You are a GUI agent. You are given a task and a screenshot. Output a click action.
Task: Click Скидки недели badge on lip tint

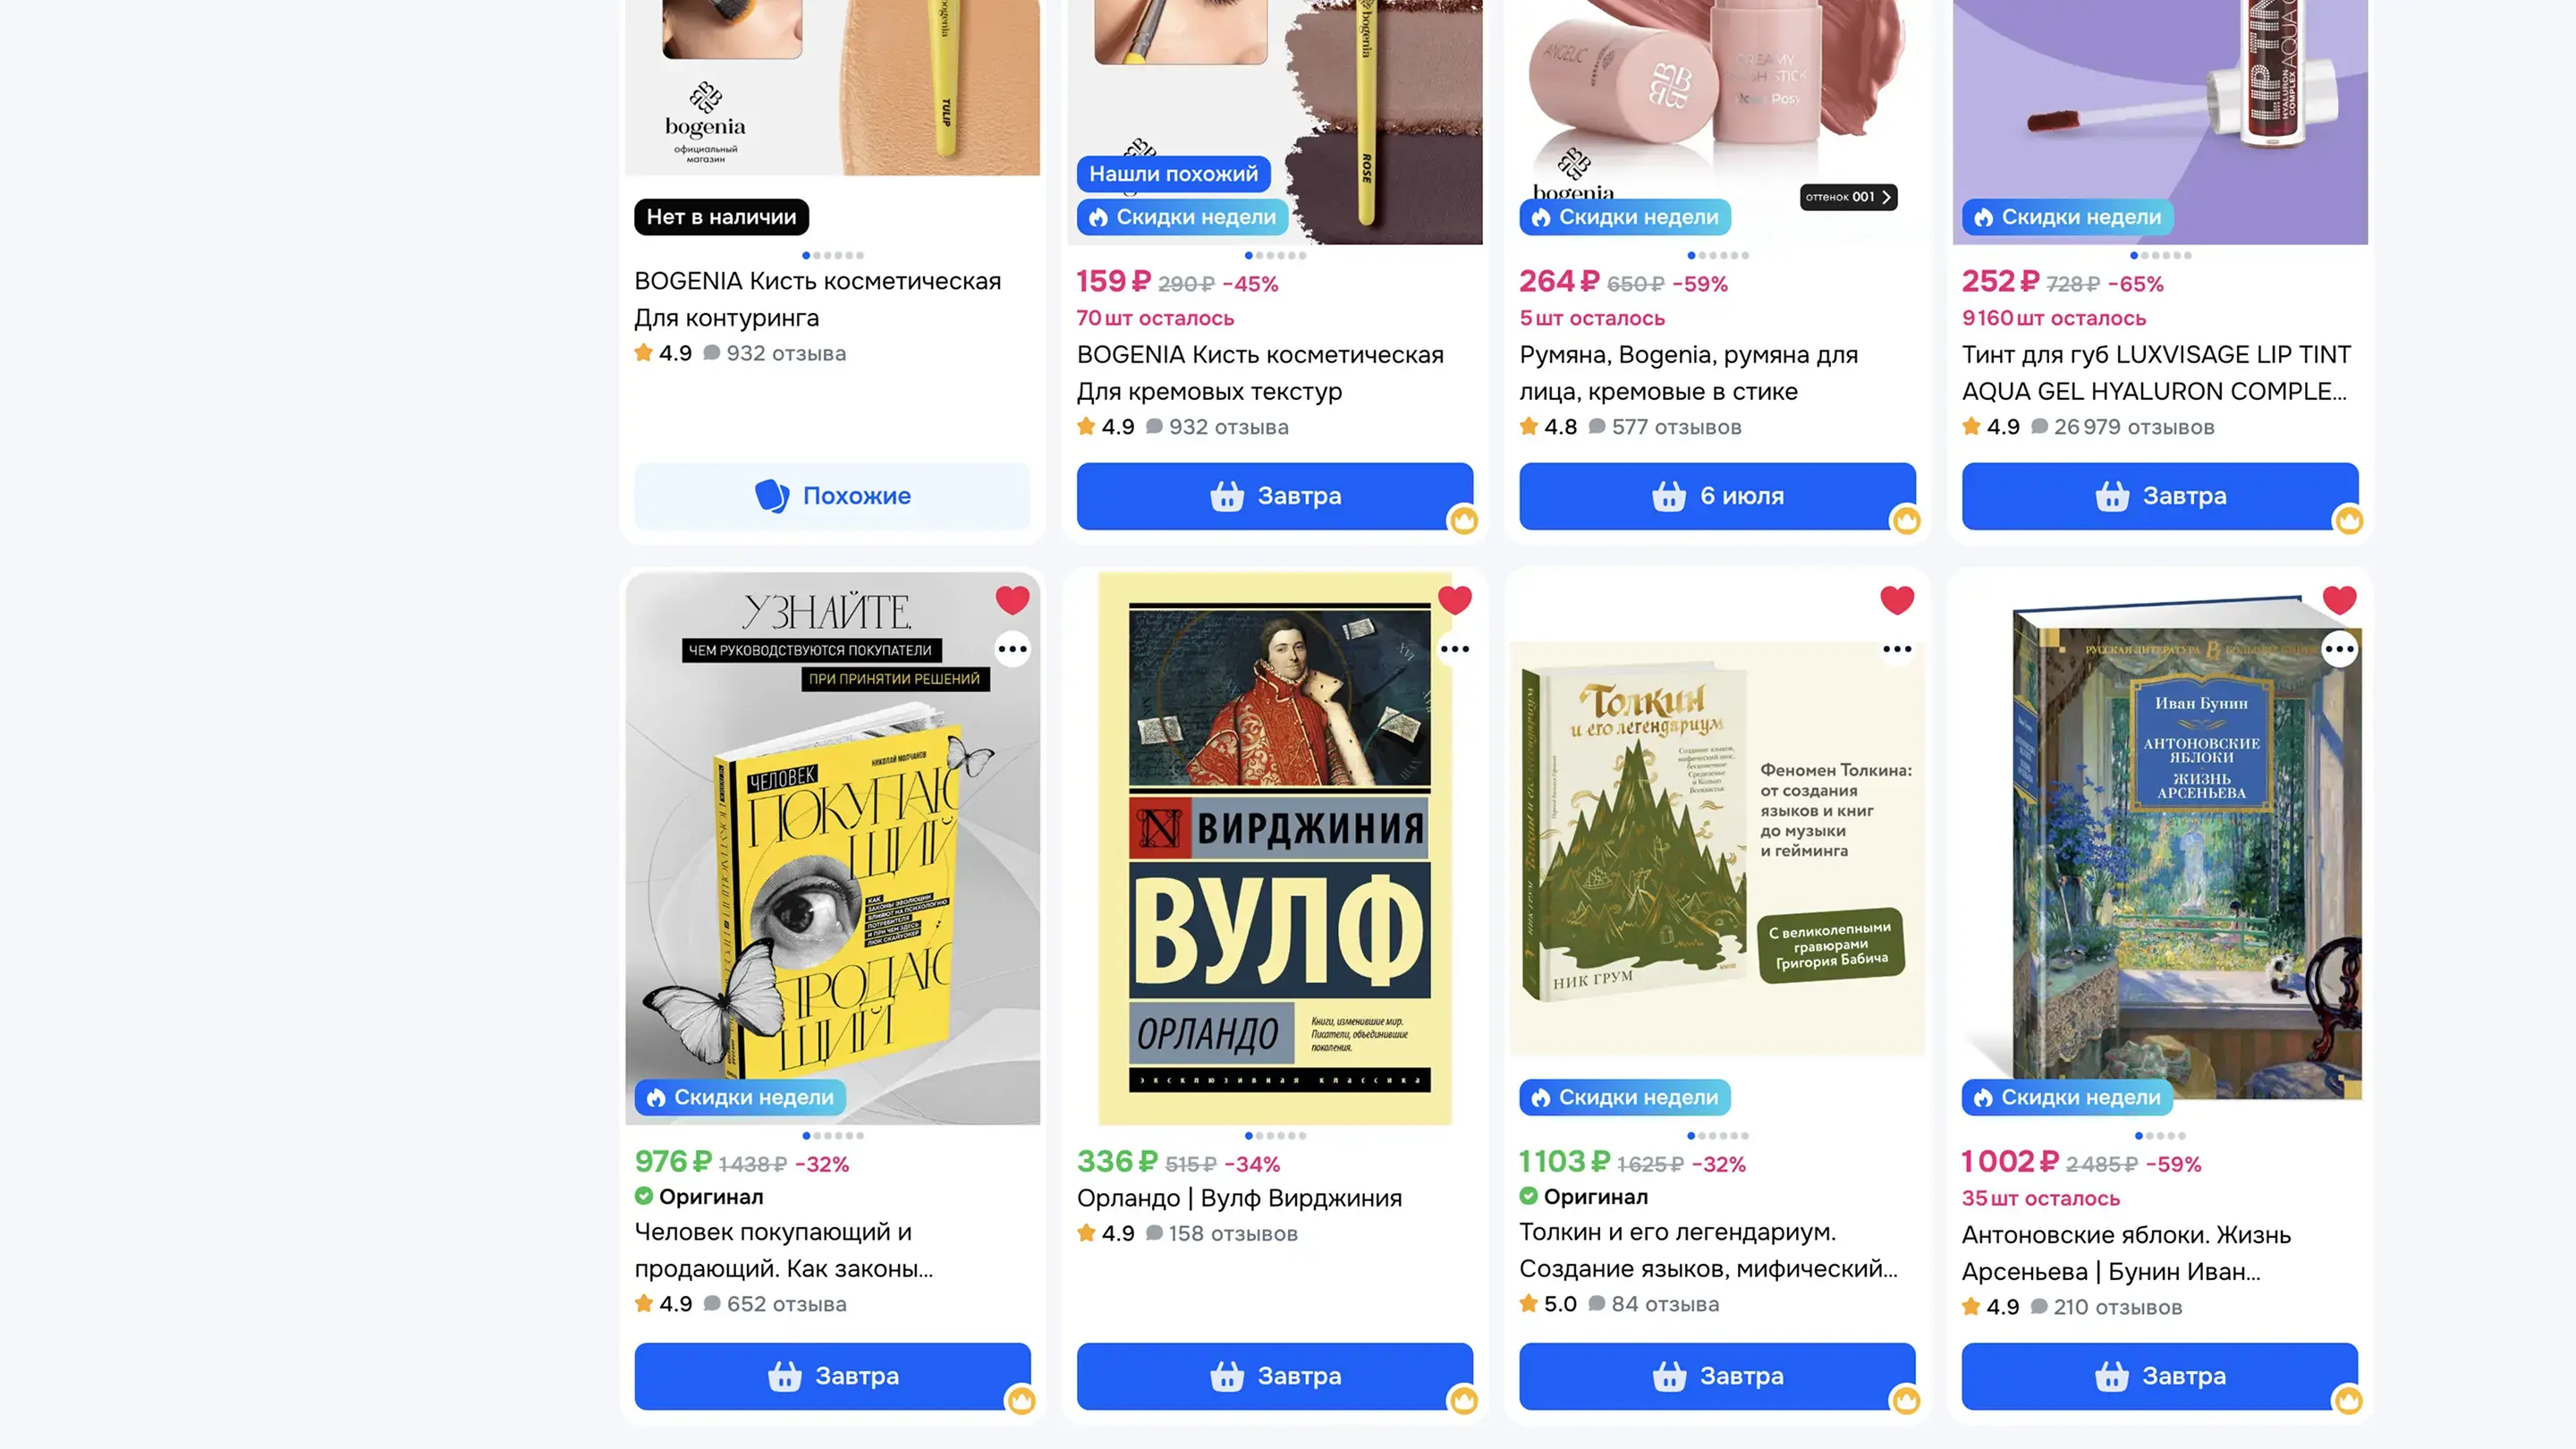tap(2067, 217)
